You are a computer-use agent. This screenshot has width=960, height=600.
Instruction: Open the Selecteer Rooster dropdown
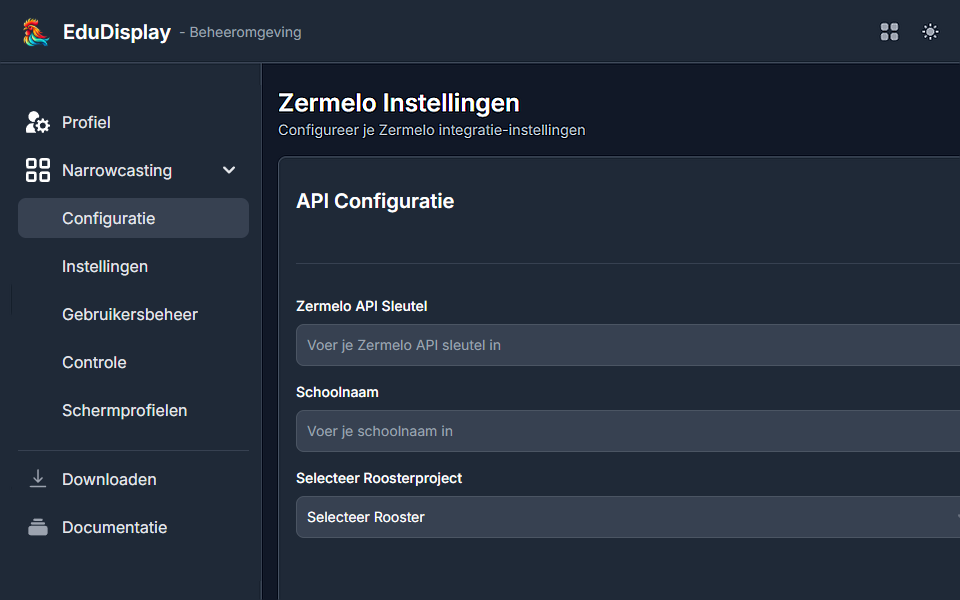pos(628,517)
